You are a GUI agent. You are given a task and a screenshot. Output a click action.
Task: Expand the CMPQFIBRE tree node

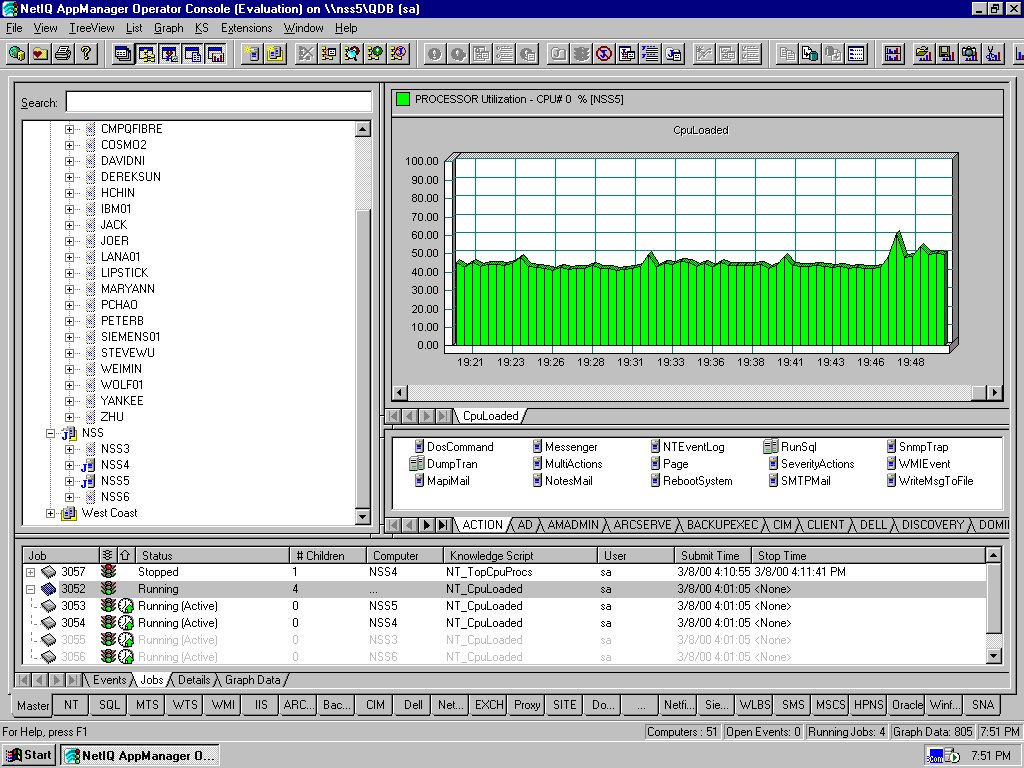point(69,129)
